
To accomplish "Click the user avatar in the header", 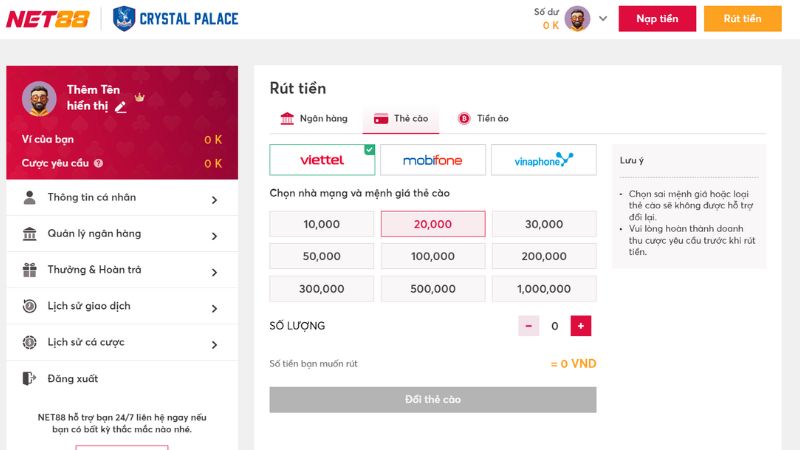I will [x=577, y=18].
